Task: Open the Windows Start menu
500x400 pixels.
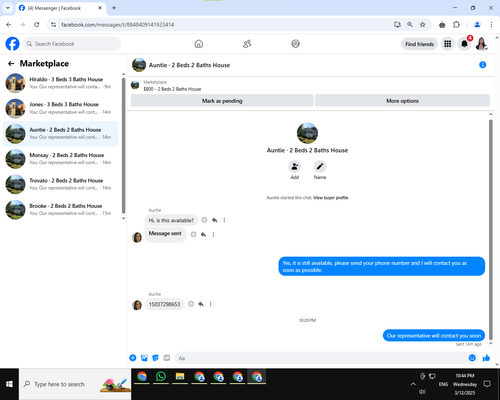Action: 9,384
